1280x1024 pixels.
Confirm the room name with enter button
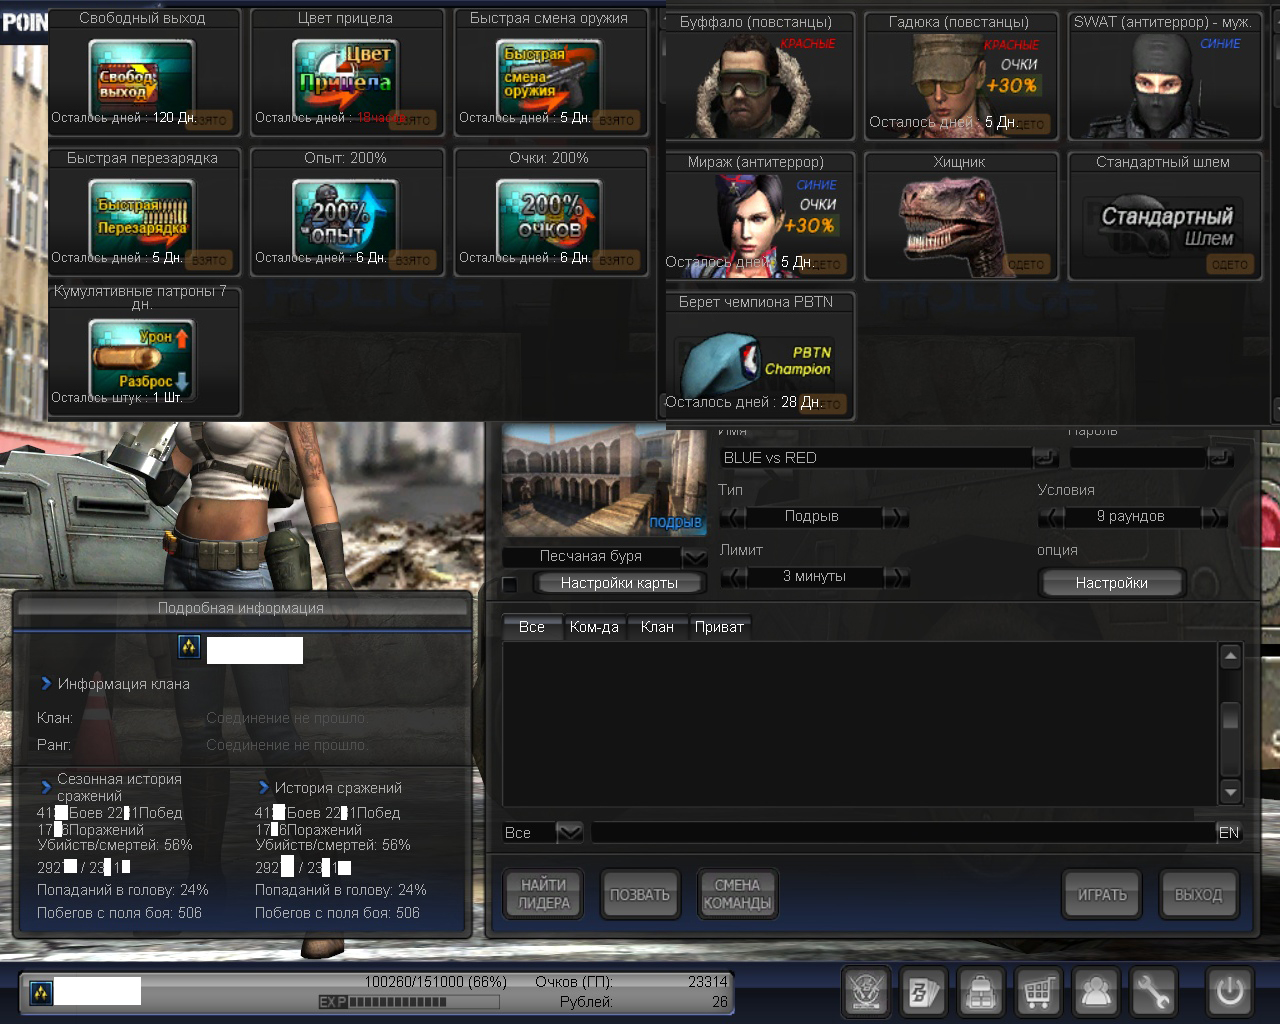(x=1046, y=458)
